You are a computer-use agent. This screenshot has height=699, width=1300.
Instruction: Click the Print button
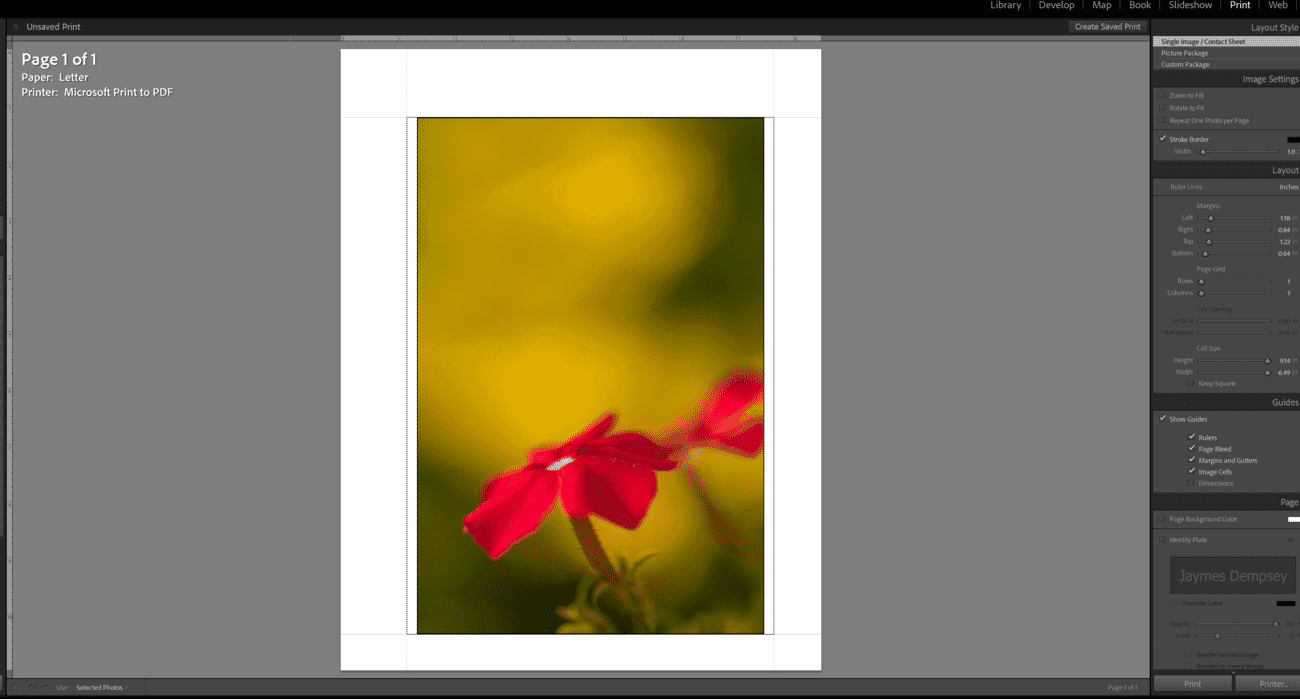pyautogui.click(x=1192, y=683)
